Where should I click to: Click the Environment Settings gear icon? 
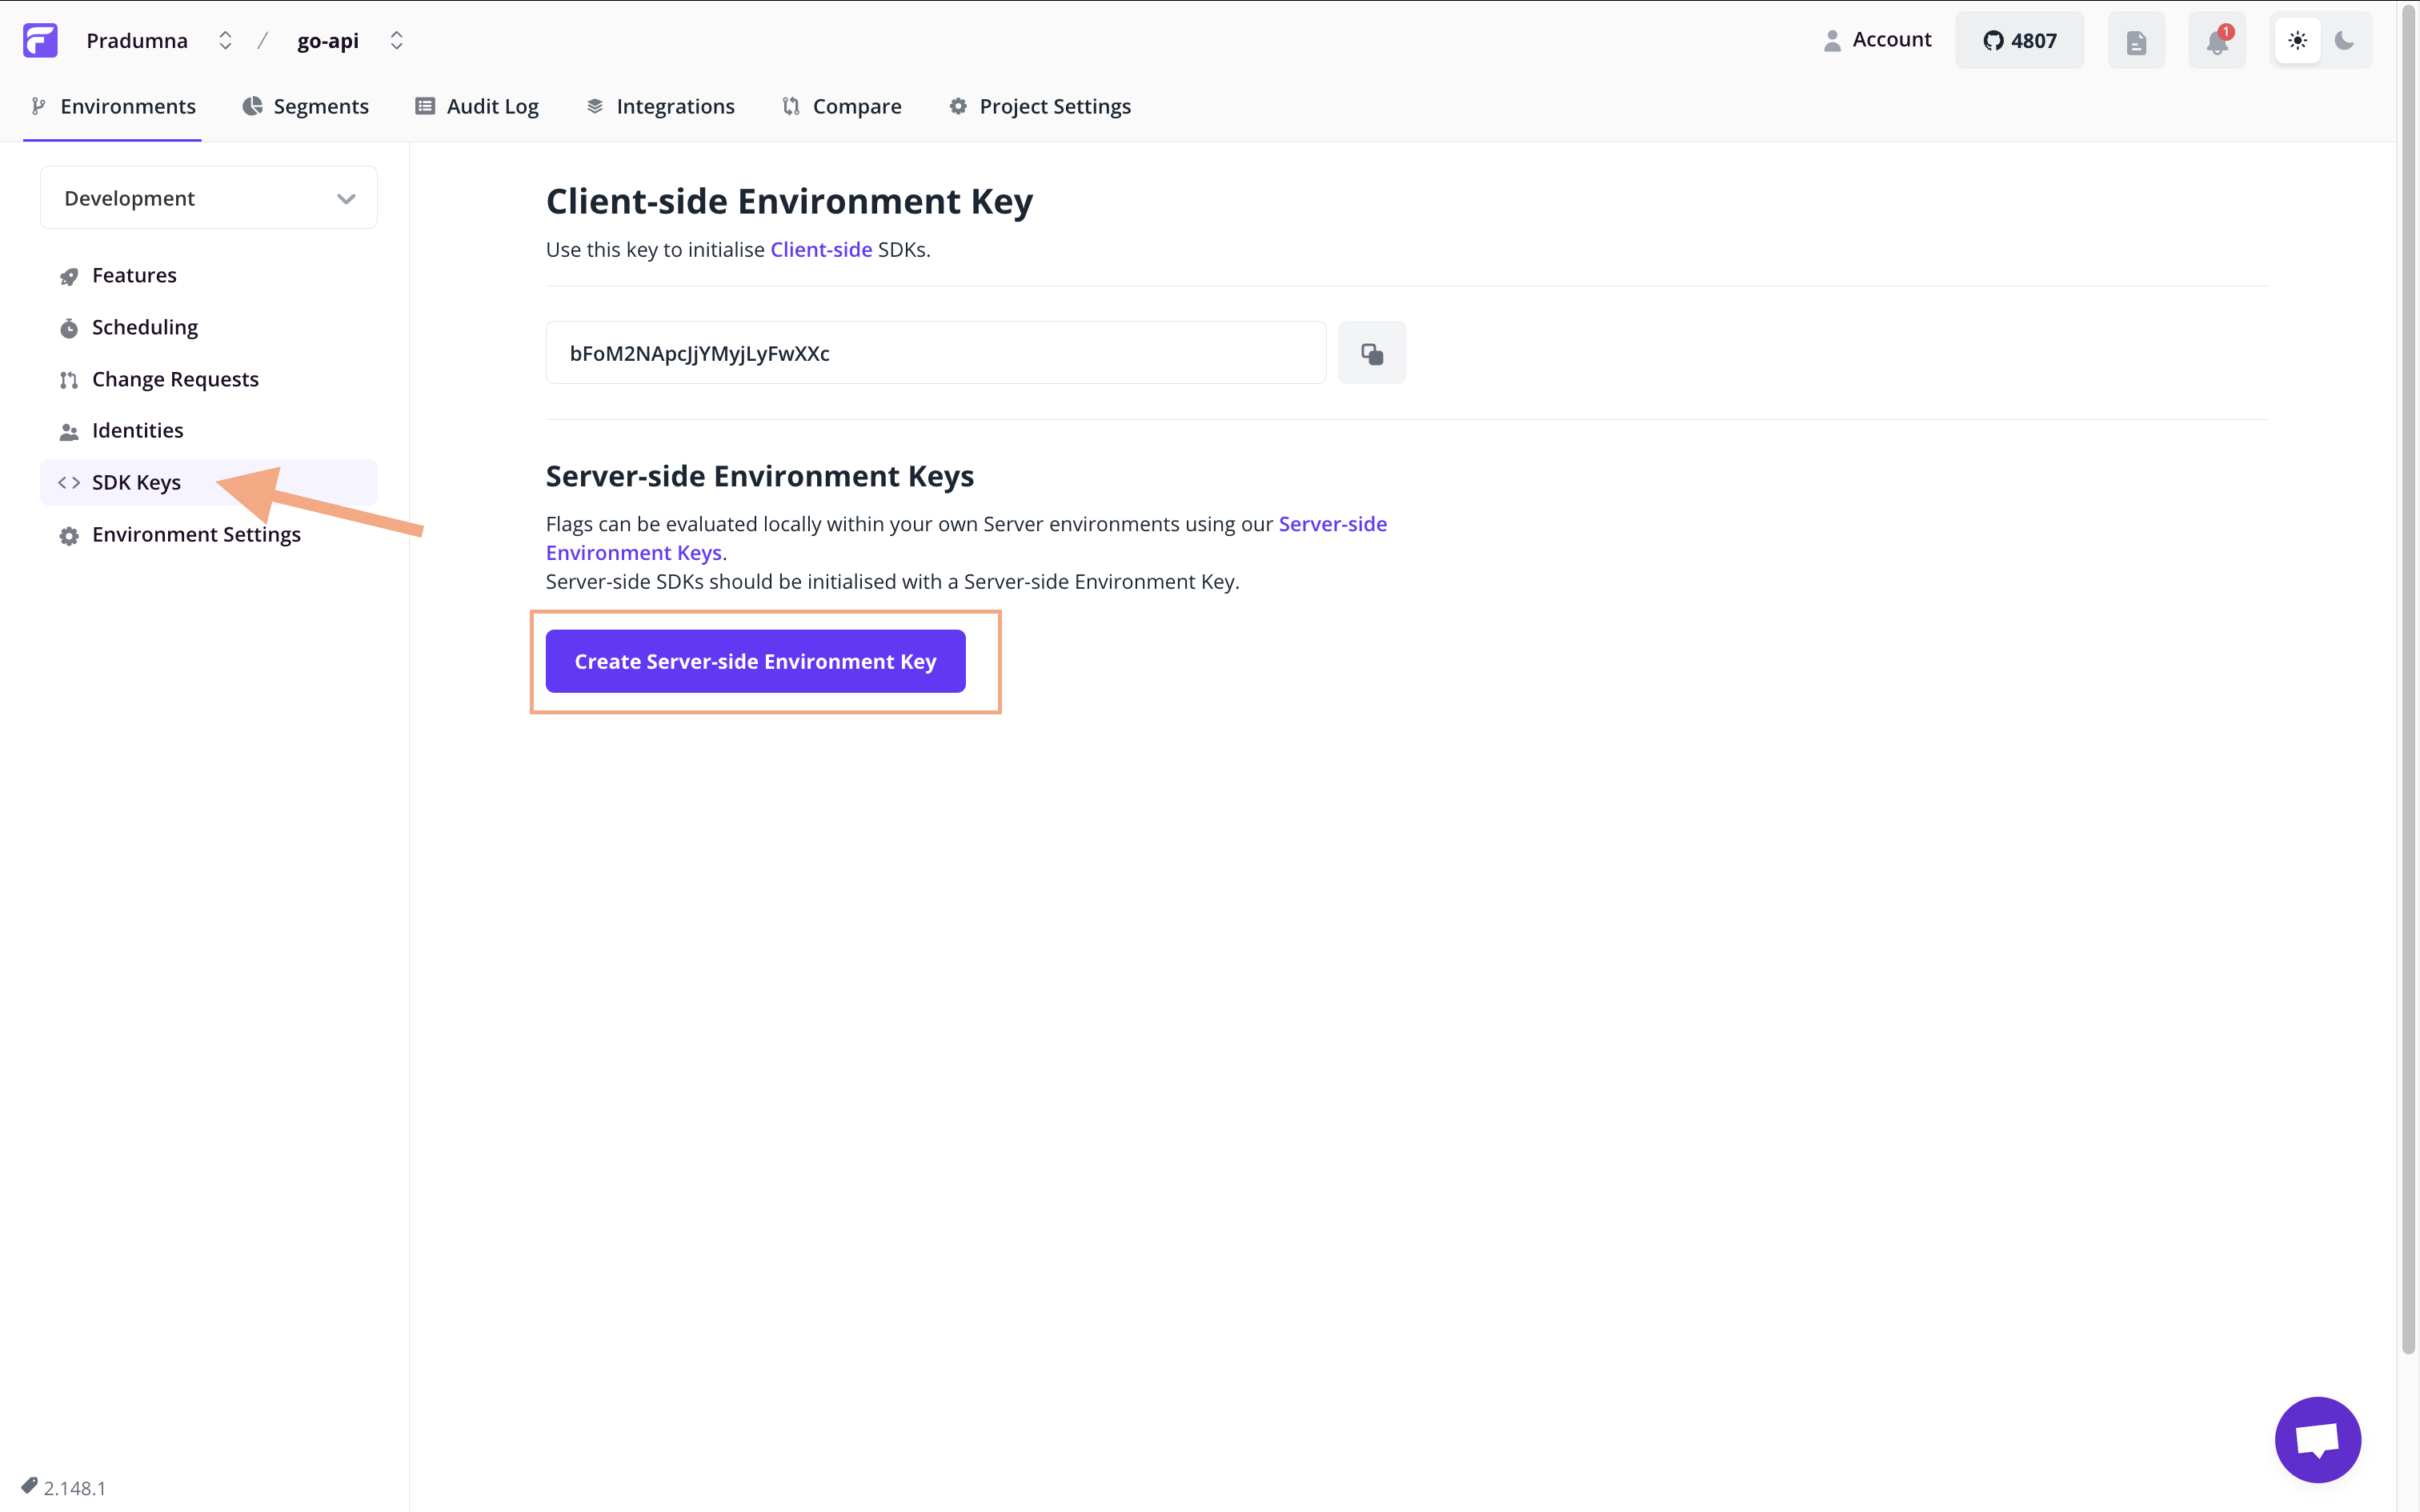66,534
